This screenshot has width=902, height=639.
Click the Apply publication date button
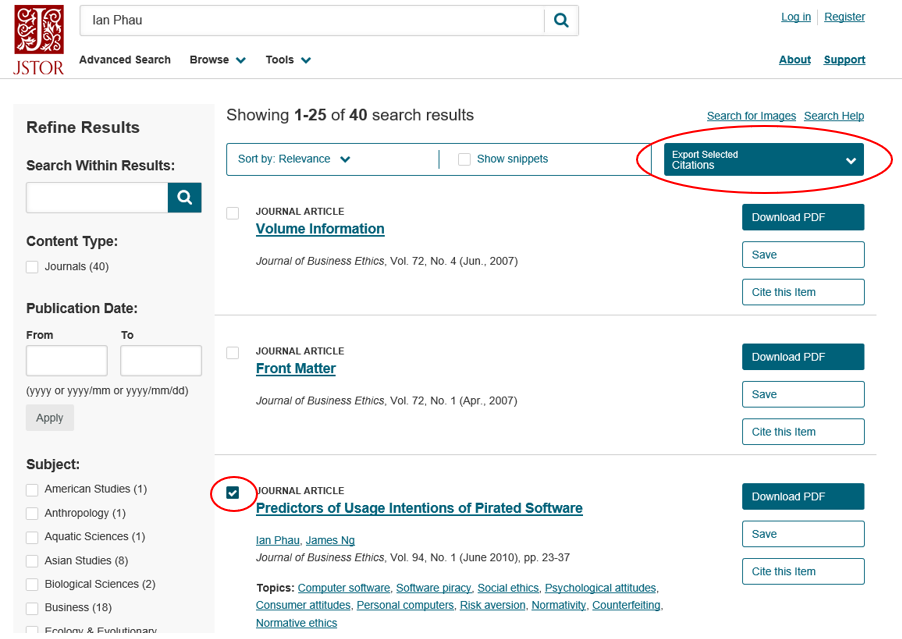point(49,418)
